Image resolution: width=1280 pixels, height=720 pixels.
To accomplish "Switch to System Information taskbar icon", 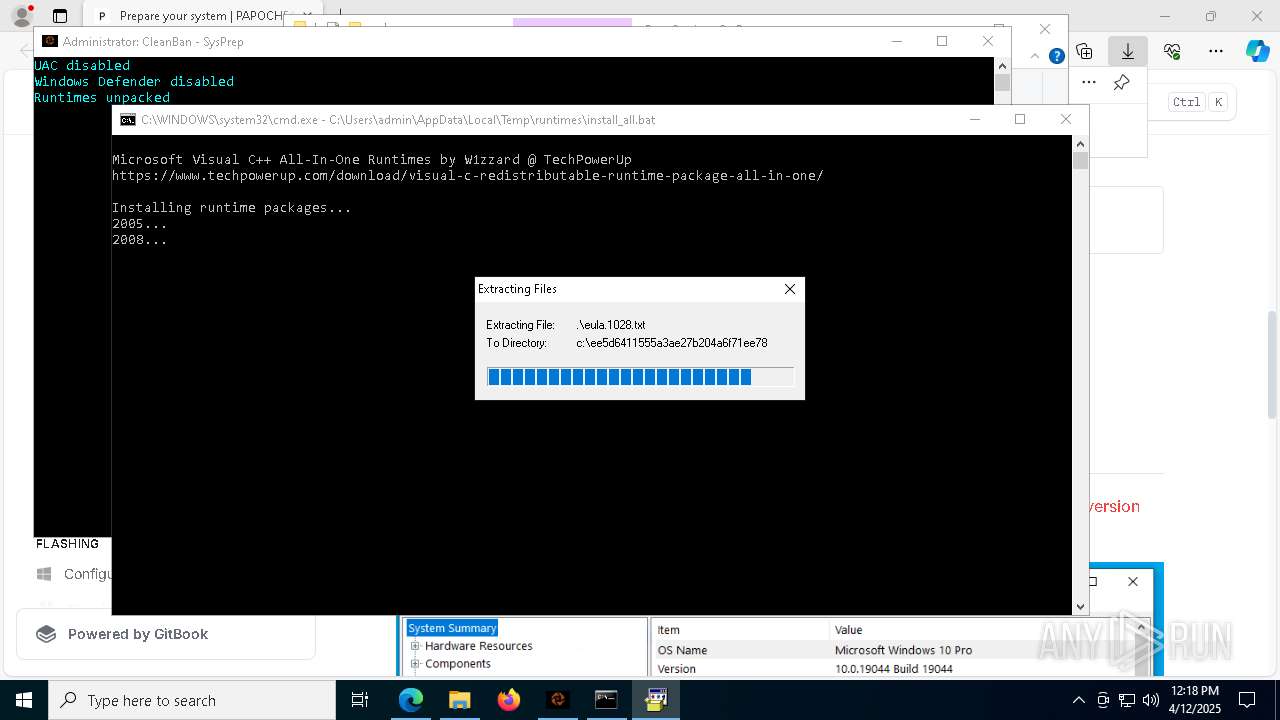I will click(656, 700).
